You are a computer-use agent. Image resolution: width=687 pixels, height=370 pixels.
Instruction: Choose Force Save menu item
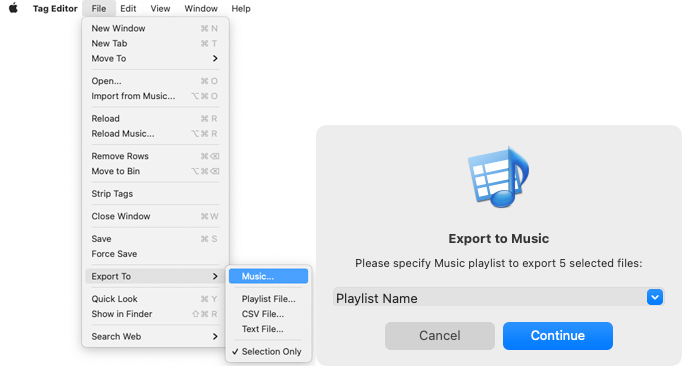point(155,253)
